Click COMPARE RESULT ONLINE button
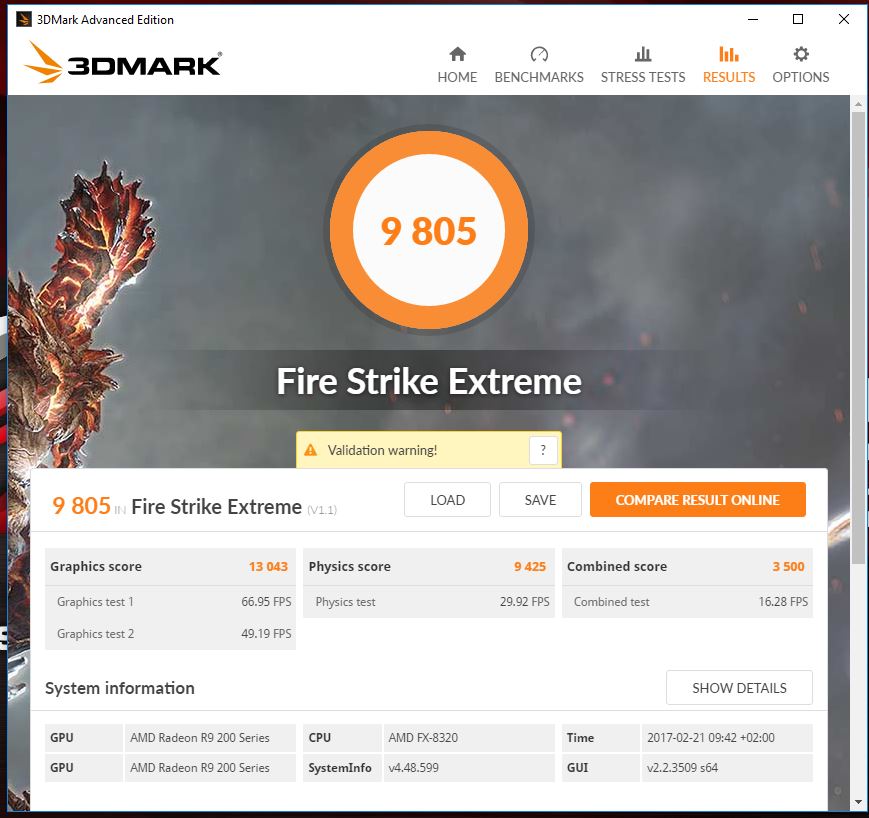 [x=698, y=500]
